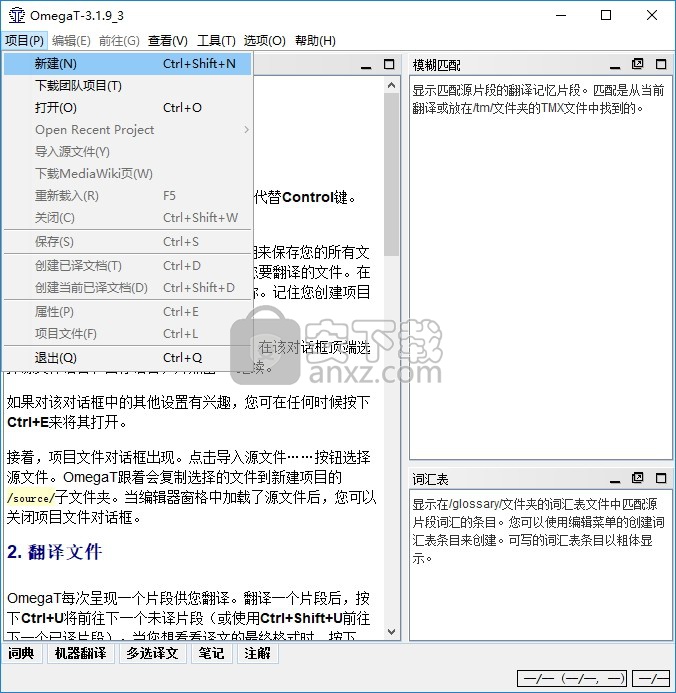Open the 查看(V) menu
Image resolution: width=676 pixels, height=693 pixels.
167,41
